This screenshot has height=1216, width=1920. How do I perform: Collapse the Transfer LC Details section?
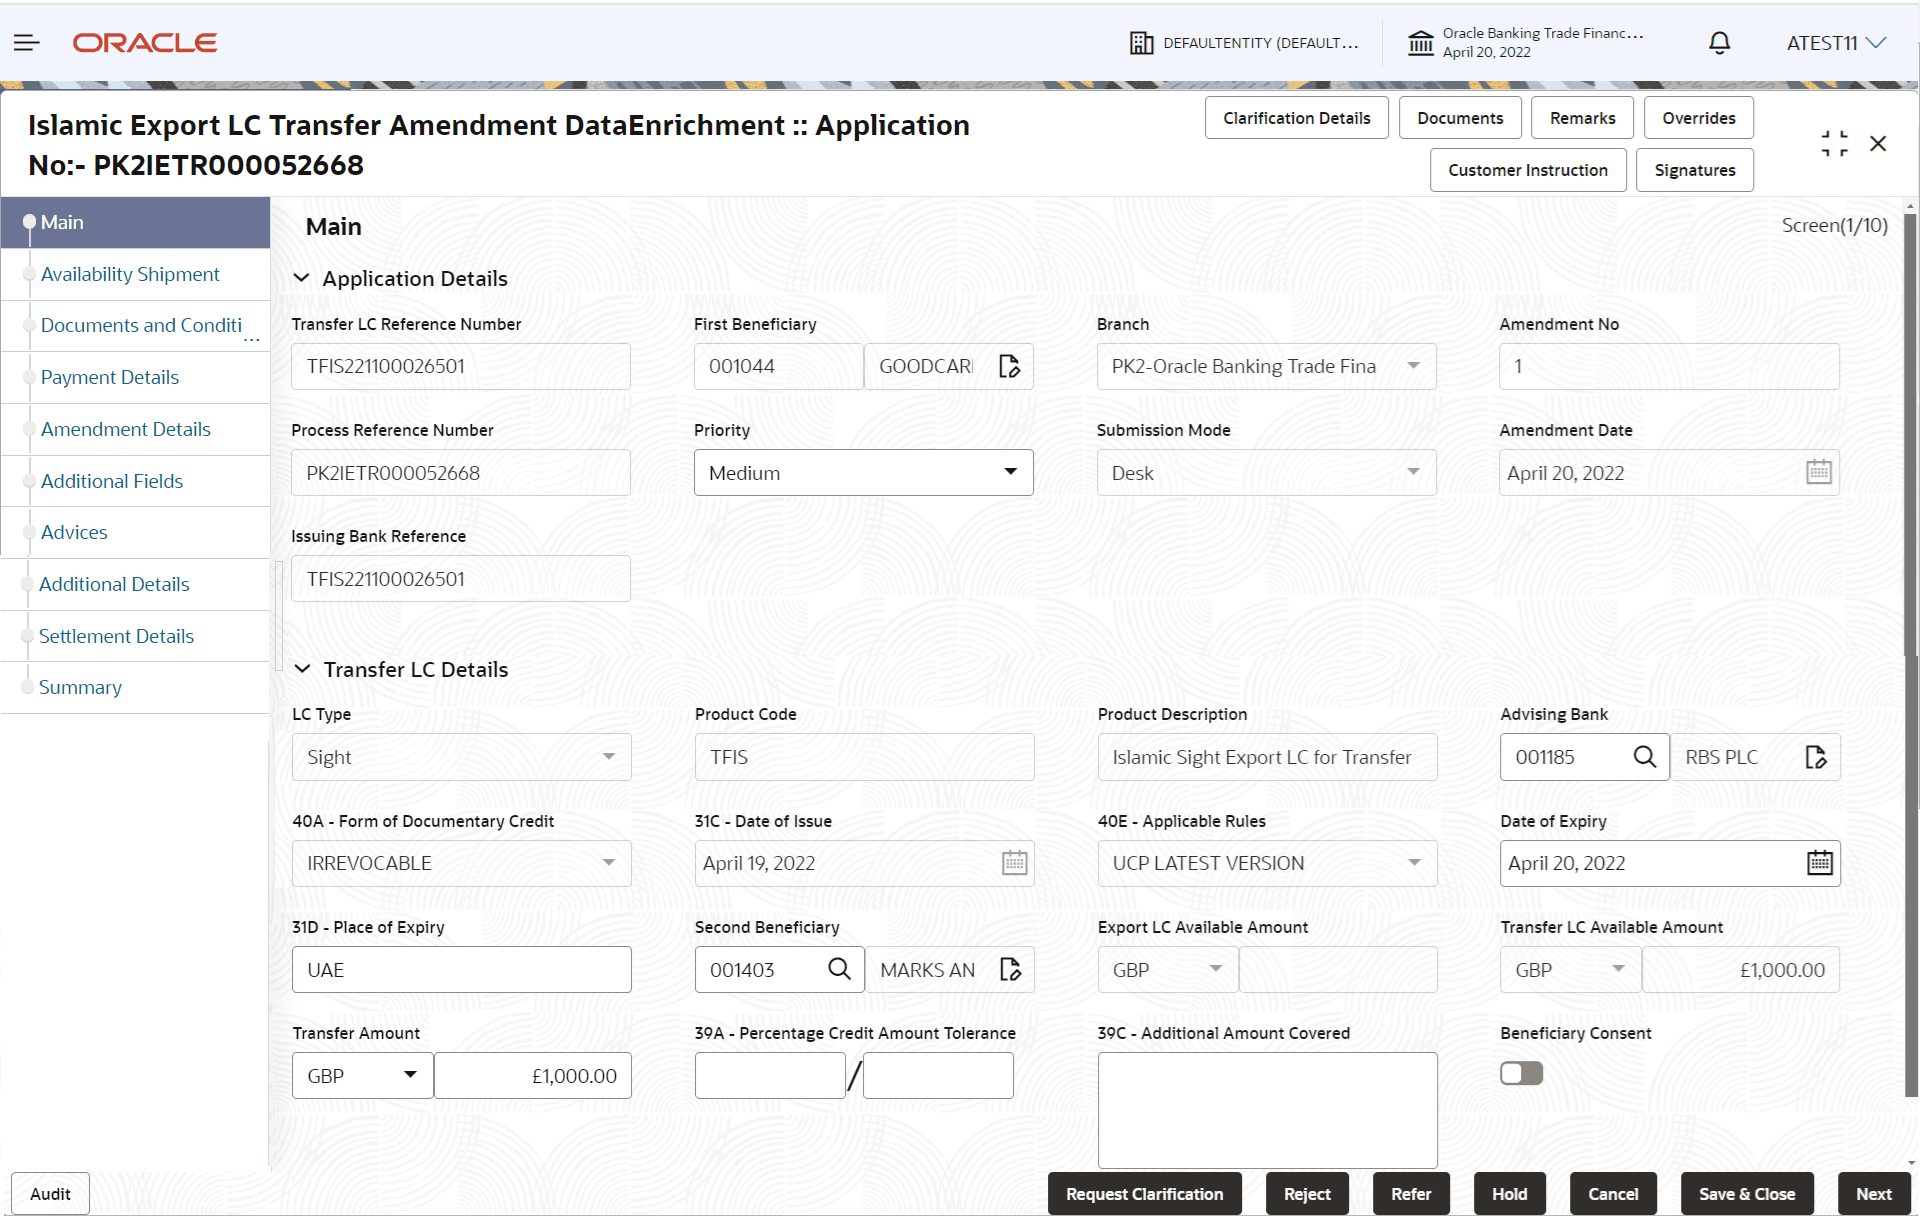point(302,670)
